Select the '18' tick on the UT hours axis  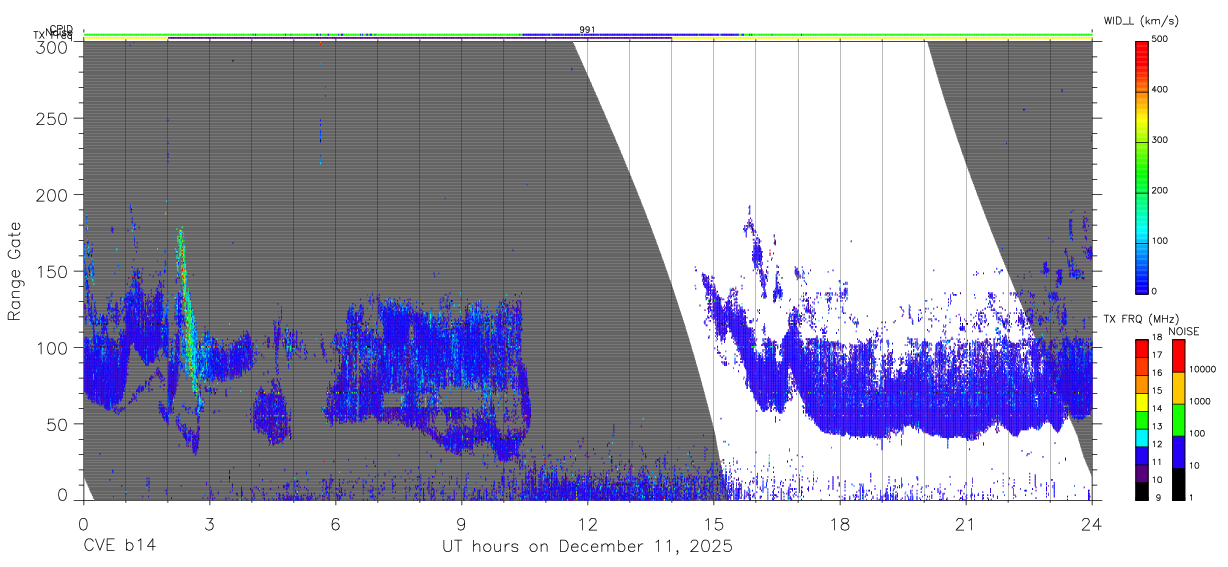tap(840, 524)
